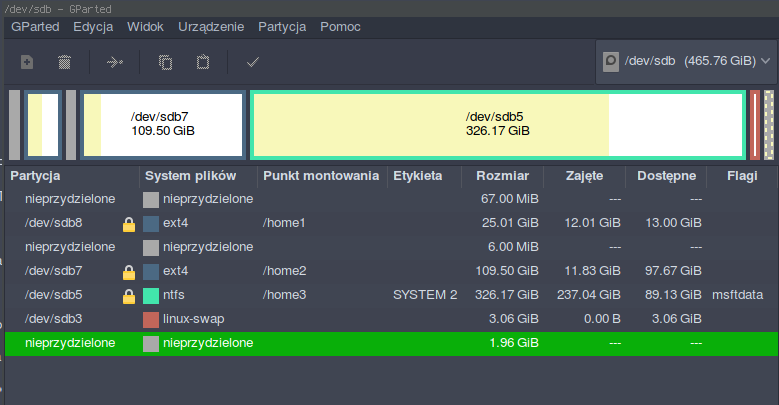779x405 pixels.
Task: Open the Edycja menu
Action: [93, 26]
